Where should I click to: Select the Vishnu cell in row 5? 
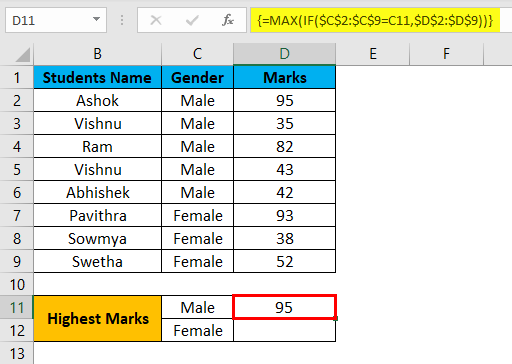pos(97,169)
